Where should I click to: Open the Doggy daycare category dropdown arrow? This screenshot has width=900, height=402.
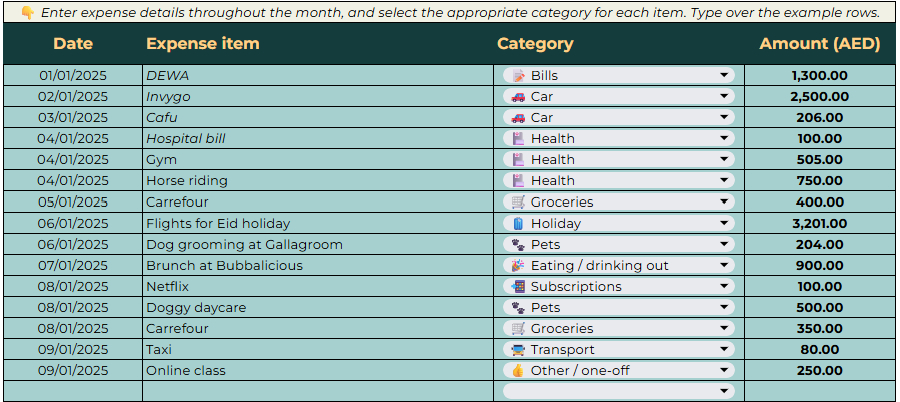(x=724, y=308)
